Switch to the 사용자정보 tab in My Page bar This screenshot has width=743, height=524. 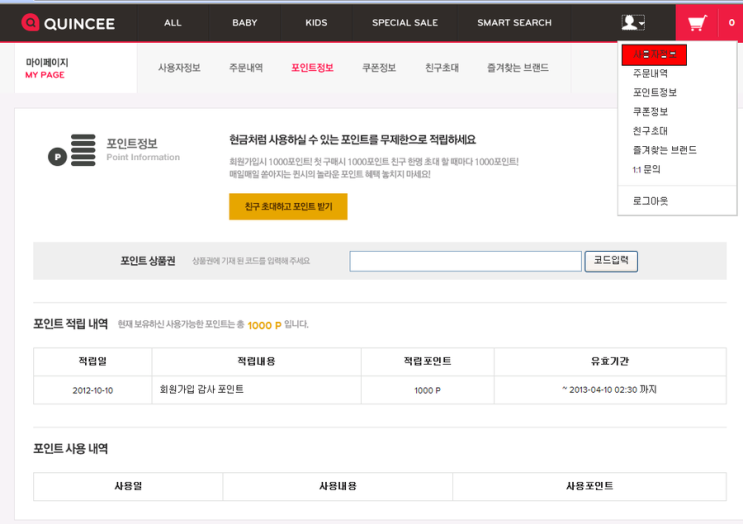179,68
